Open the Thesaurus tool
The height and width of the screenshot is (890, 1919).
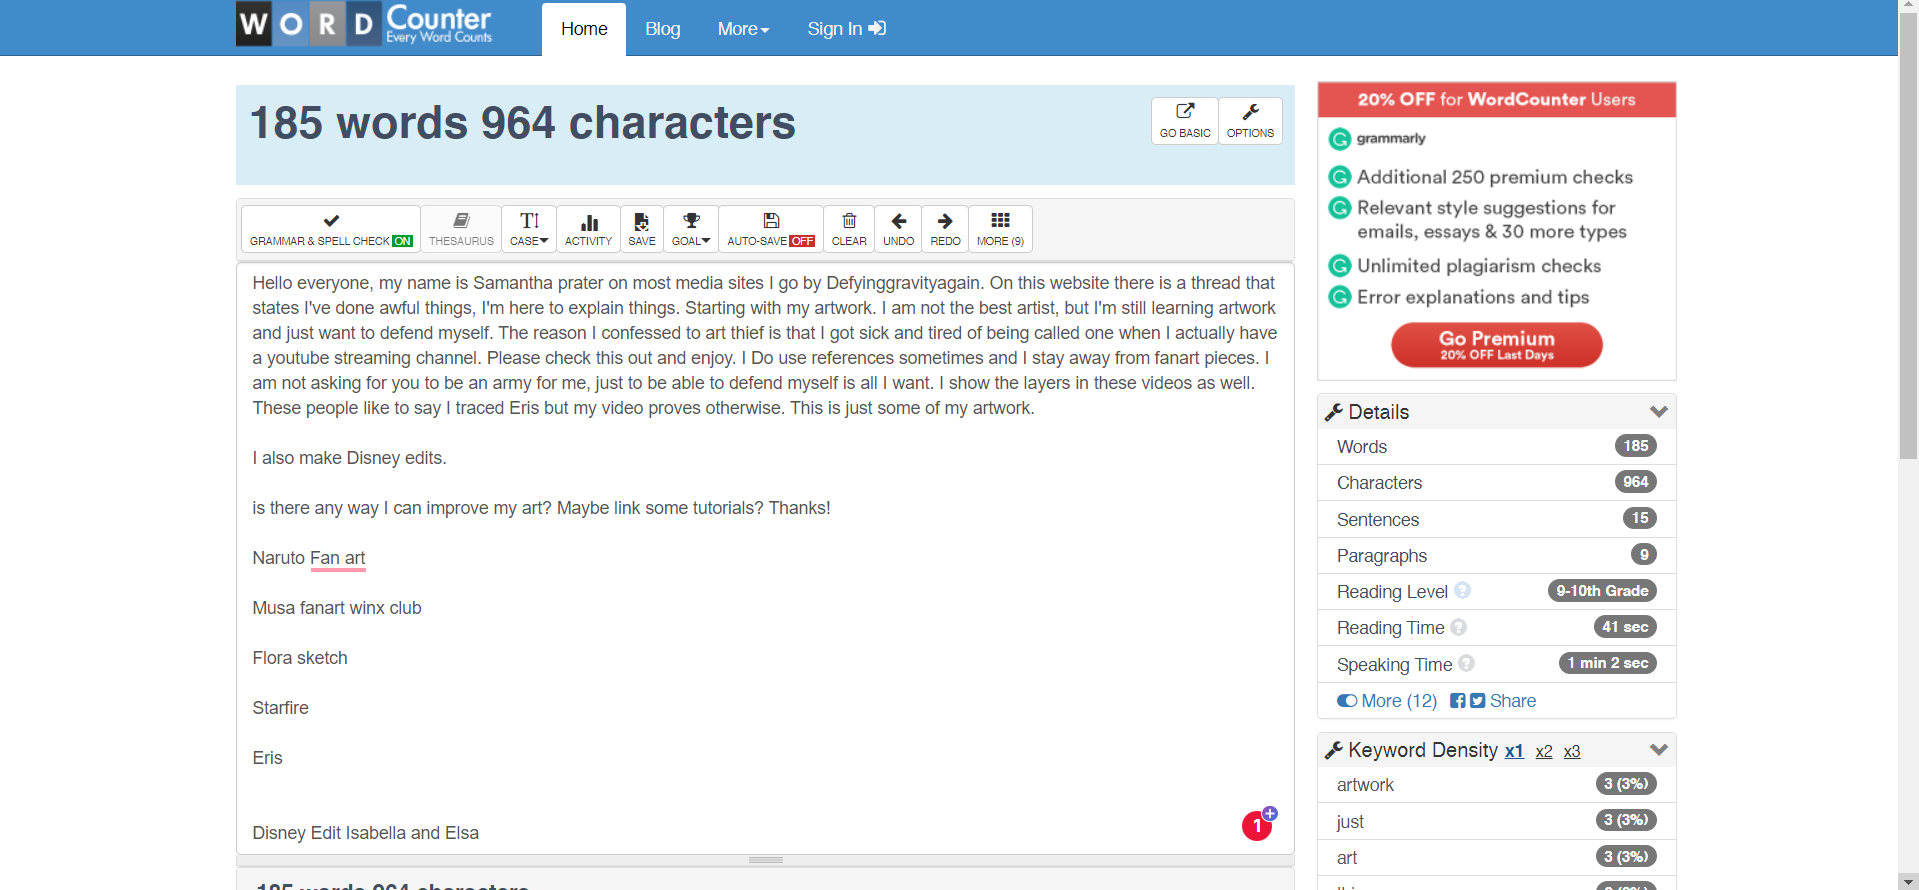point(461,229)
